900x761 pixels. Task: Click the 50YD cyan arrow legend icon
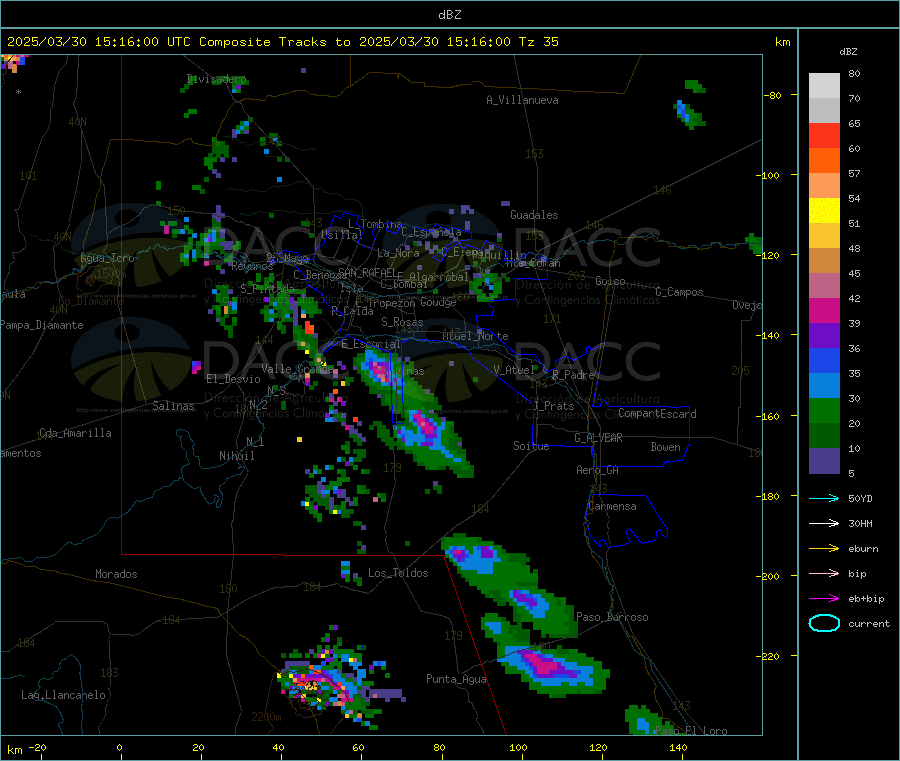(824, 498)
